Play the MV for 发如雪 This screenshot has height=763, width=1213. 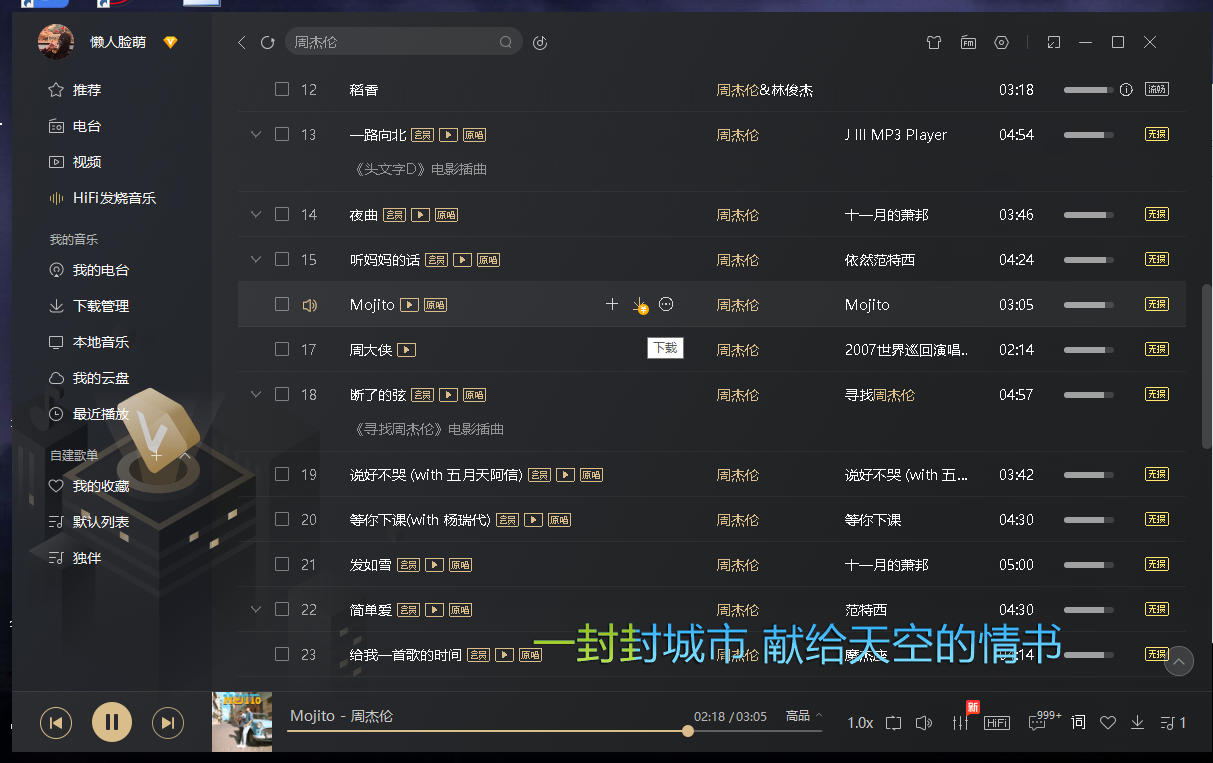click(434, 565)
